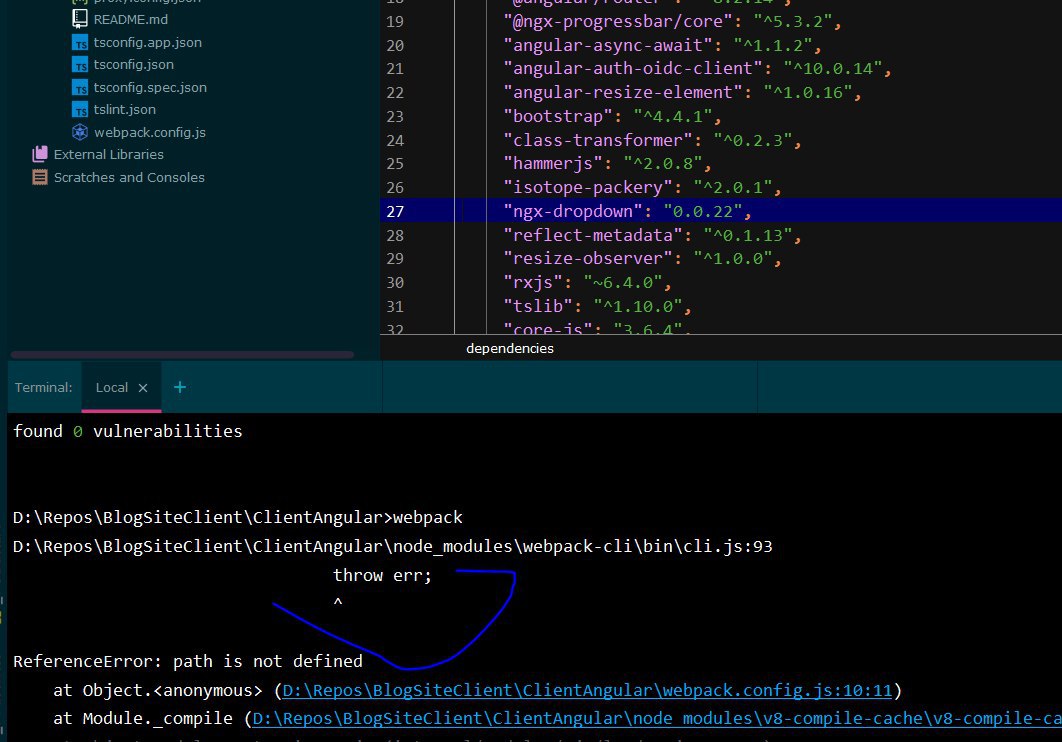Viewport: 1062px width, 742px height.
Task: Click the "isotope-packery" dependency line
Action: point(642,188)
